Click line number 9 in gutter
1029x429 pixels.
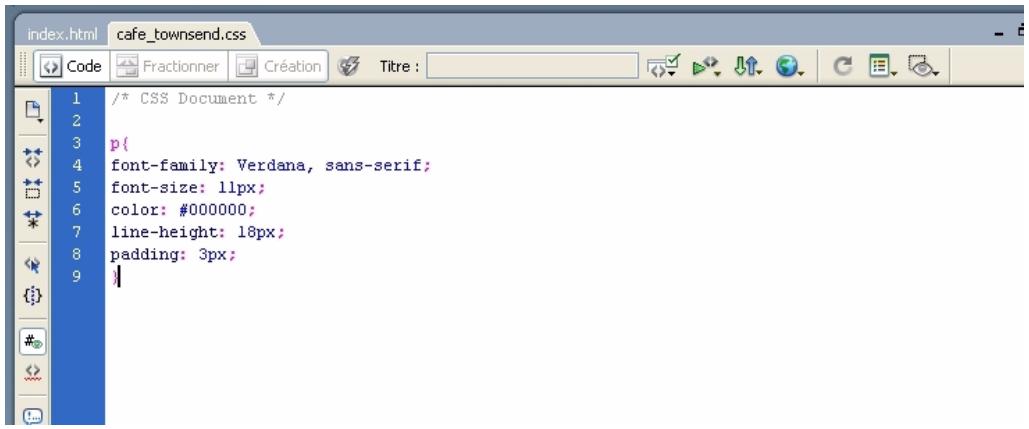77,276
